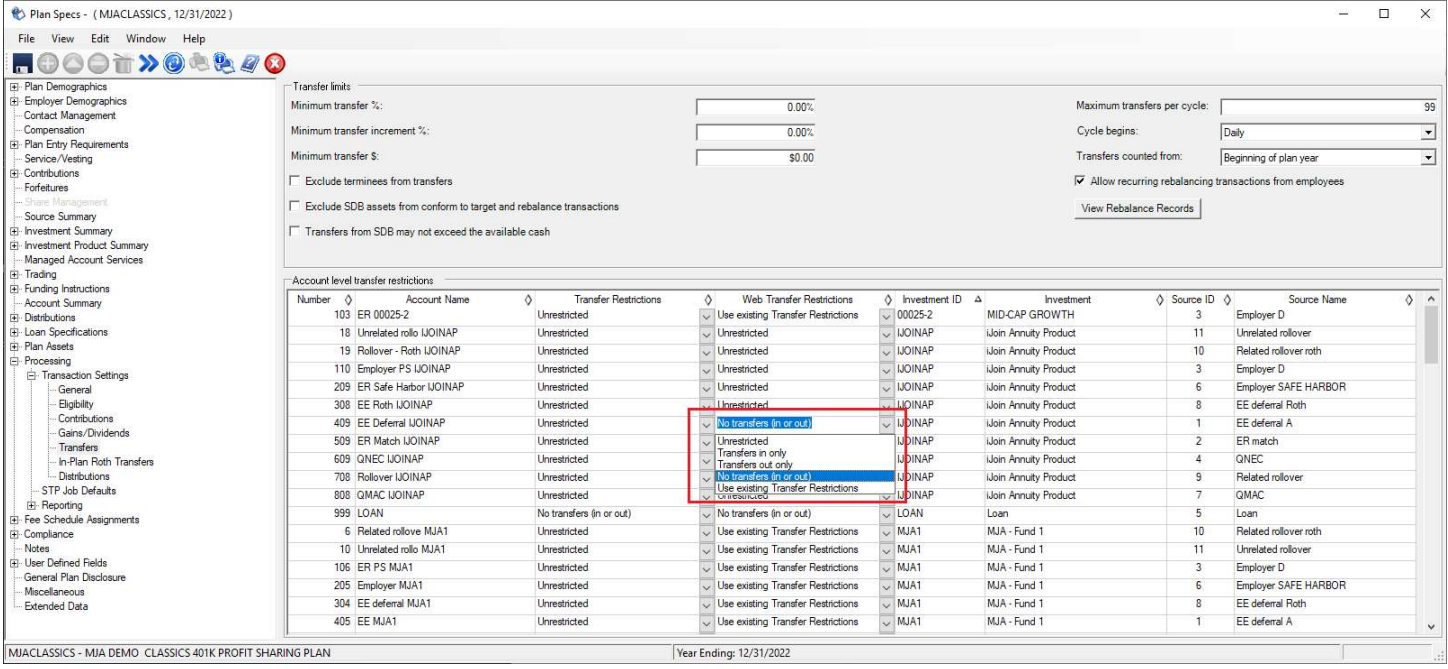Open the Transfer Restrictions dropdown for ER 00025-2
This screenshot has height=669, width=1448.
click(707, 315)
